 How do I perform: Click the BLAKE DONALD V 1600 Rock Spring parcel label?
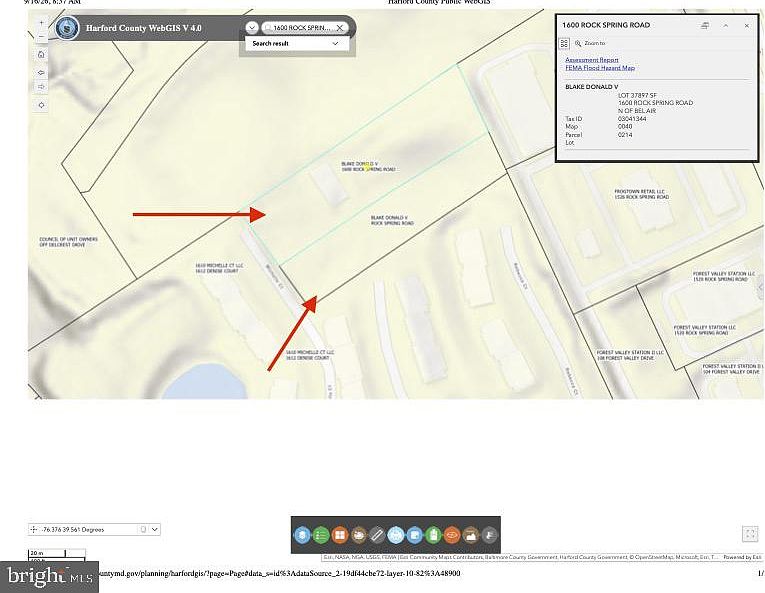[368, 166]
